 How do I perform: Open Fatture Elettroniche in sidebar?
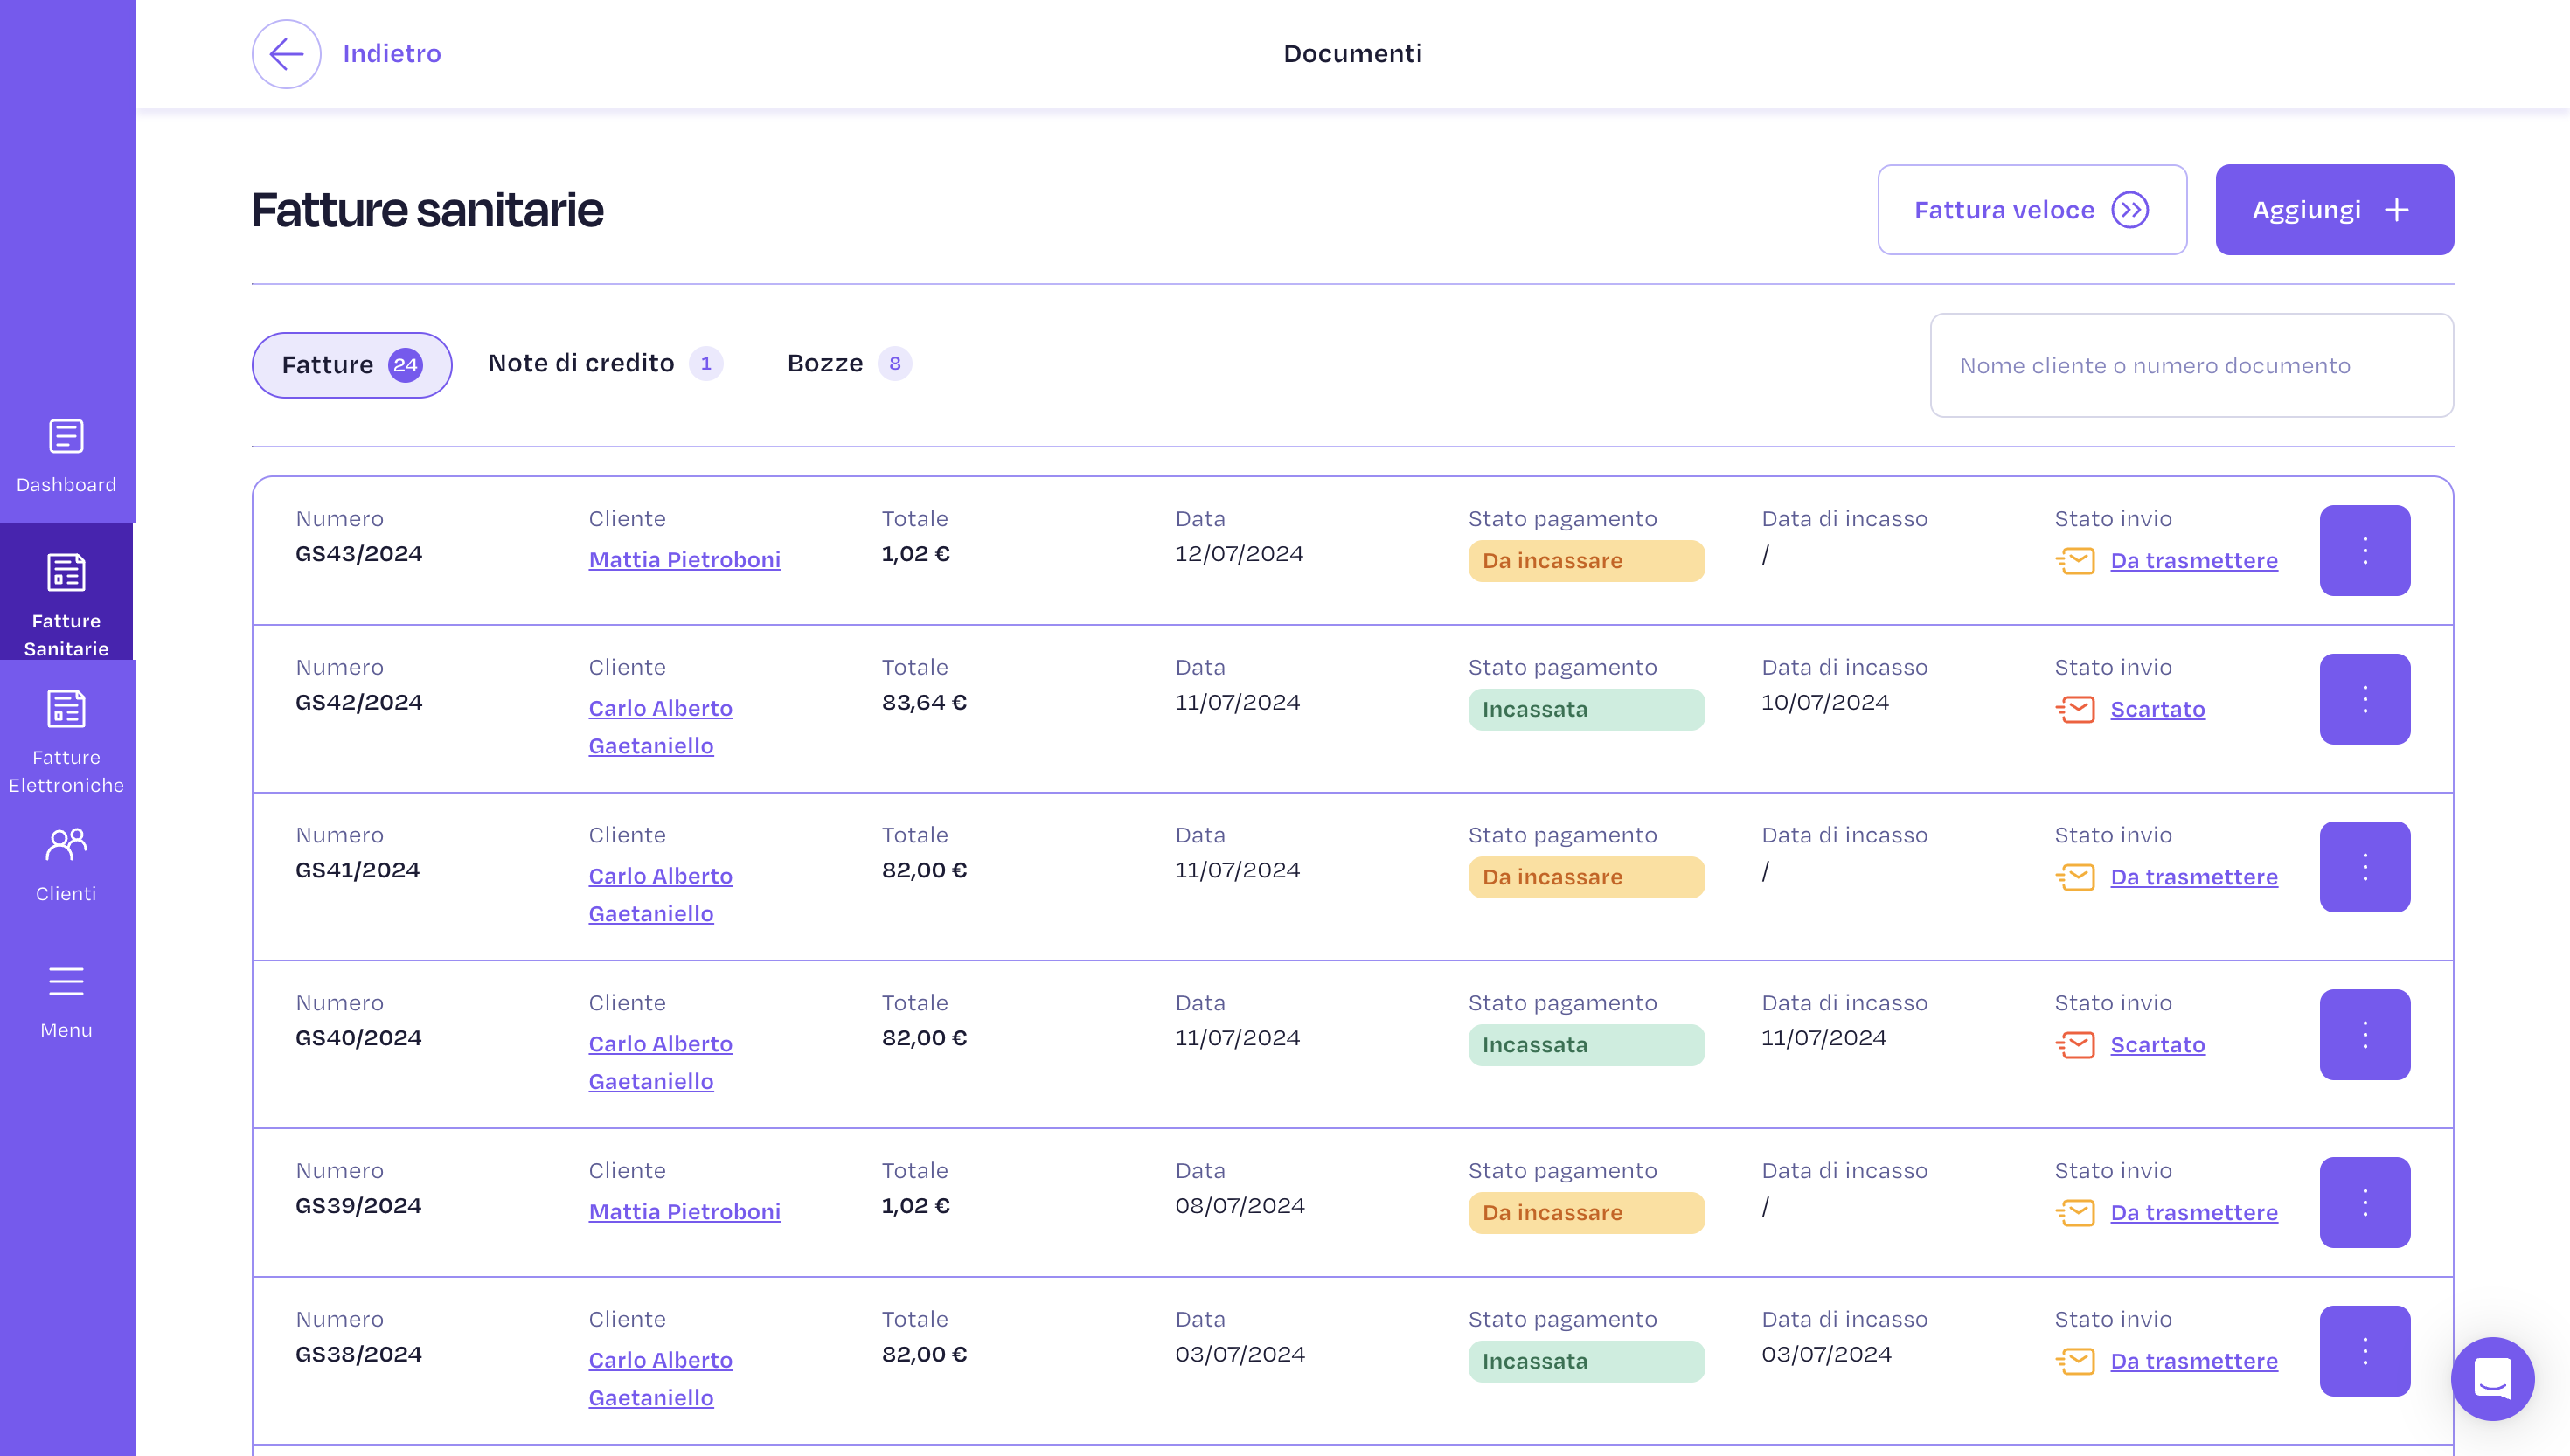(x=66, y=741)
